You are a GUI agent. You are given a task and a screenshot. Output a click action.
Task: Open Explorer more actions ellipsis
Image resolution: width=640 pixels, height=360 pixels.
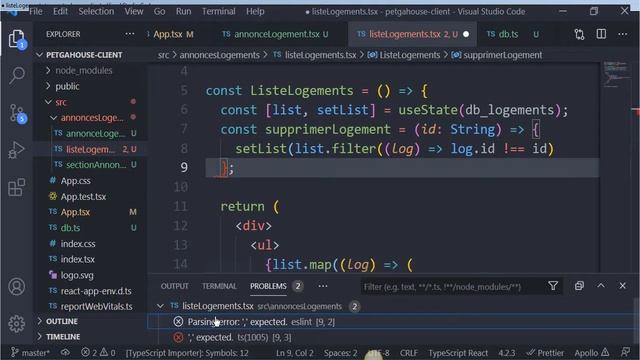pos(130,34)
